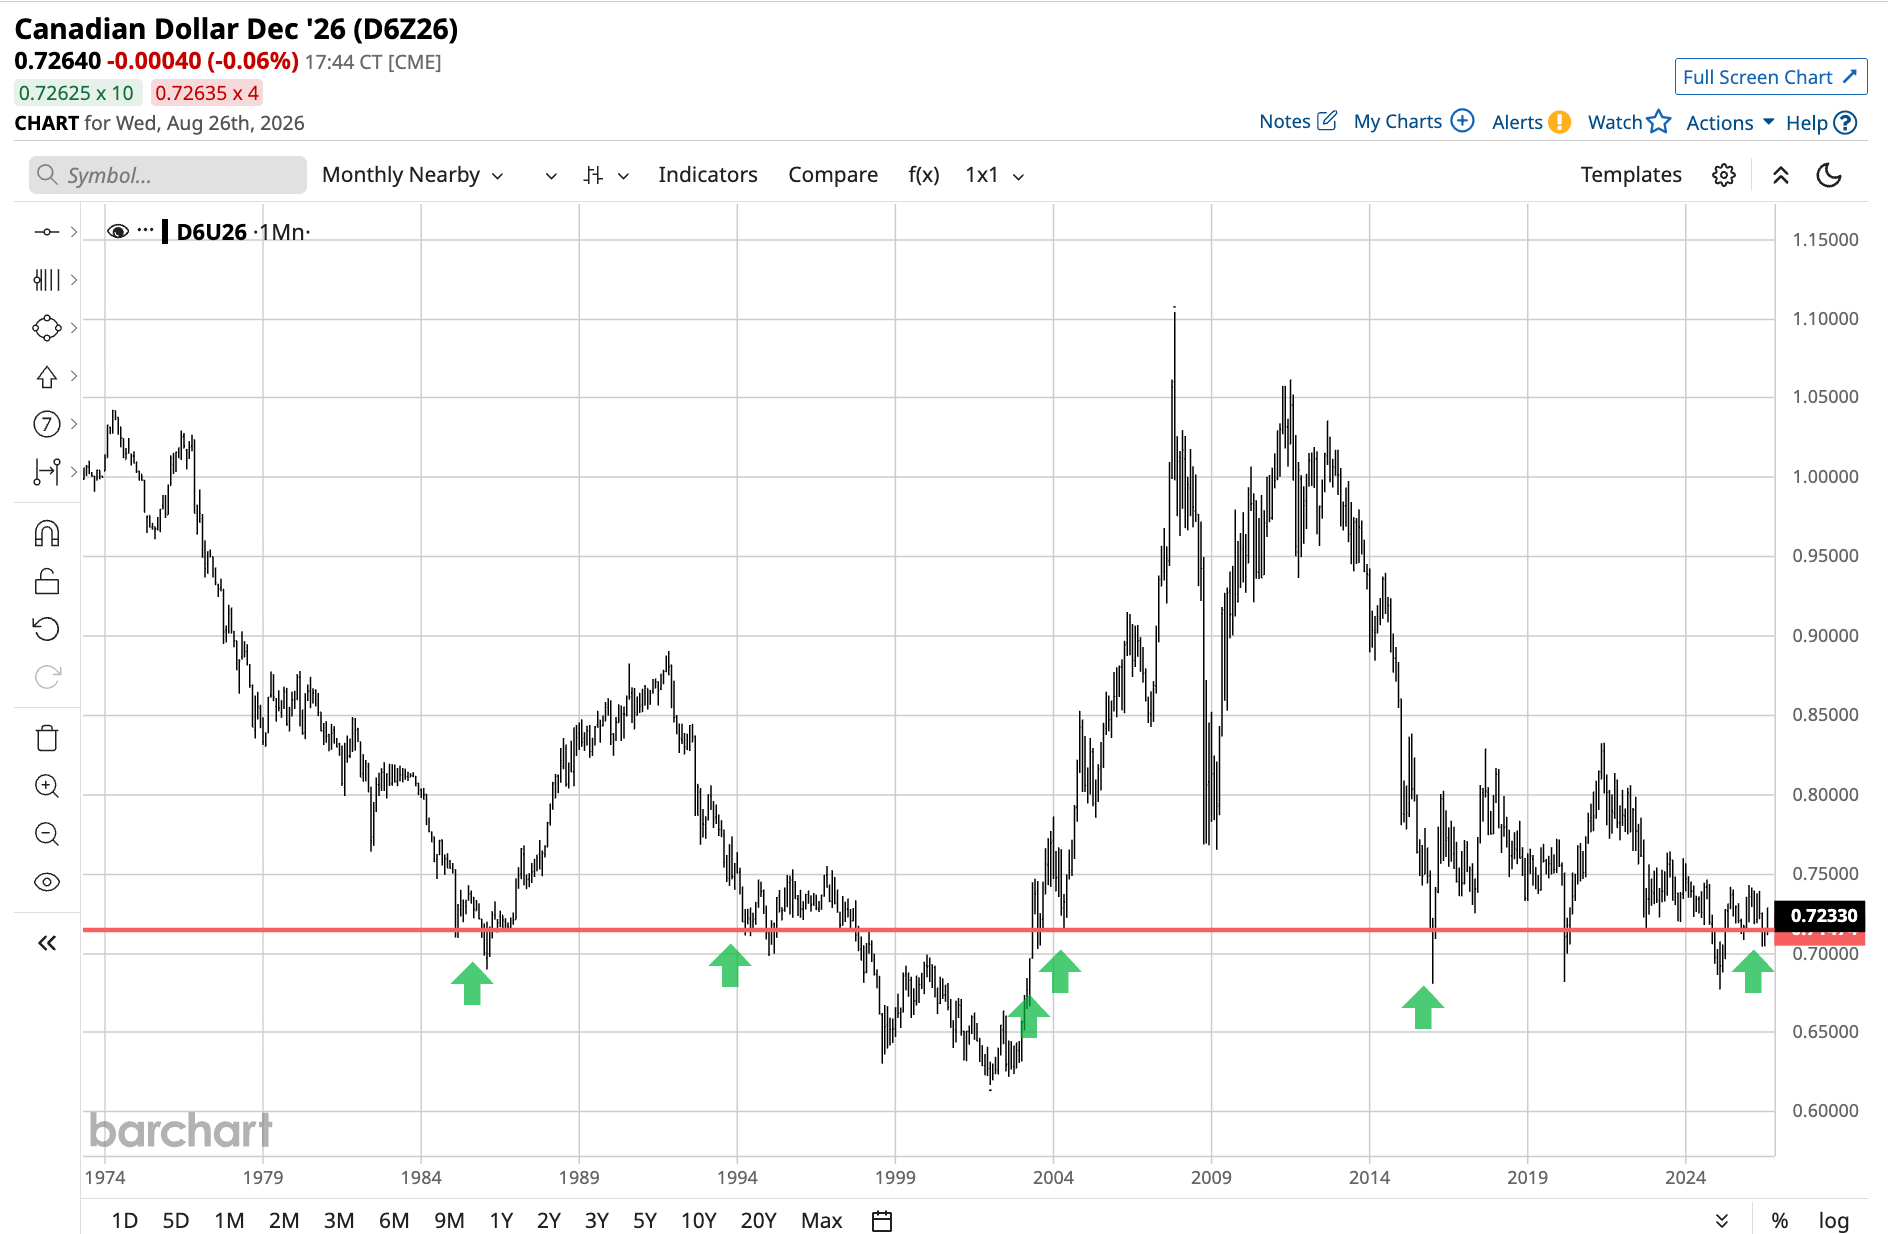Select the line drawing tool
1888x1234 pixels.
tap(46, 232)
